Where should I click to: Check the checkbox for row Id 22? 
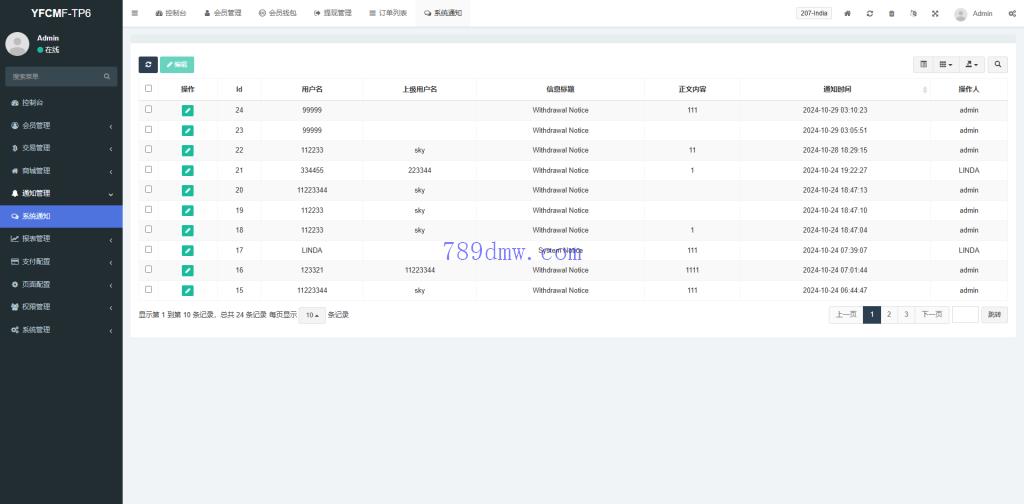coord(149,149)
